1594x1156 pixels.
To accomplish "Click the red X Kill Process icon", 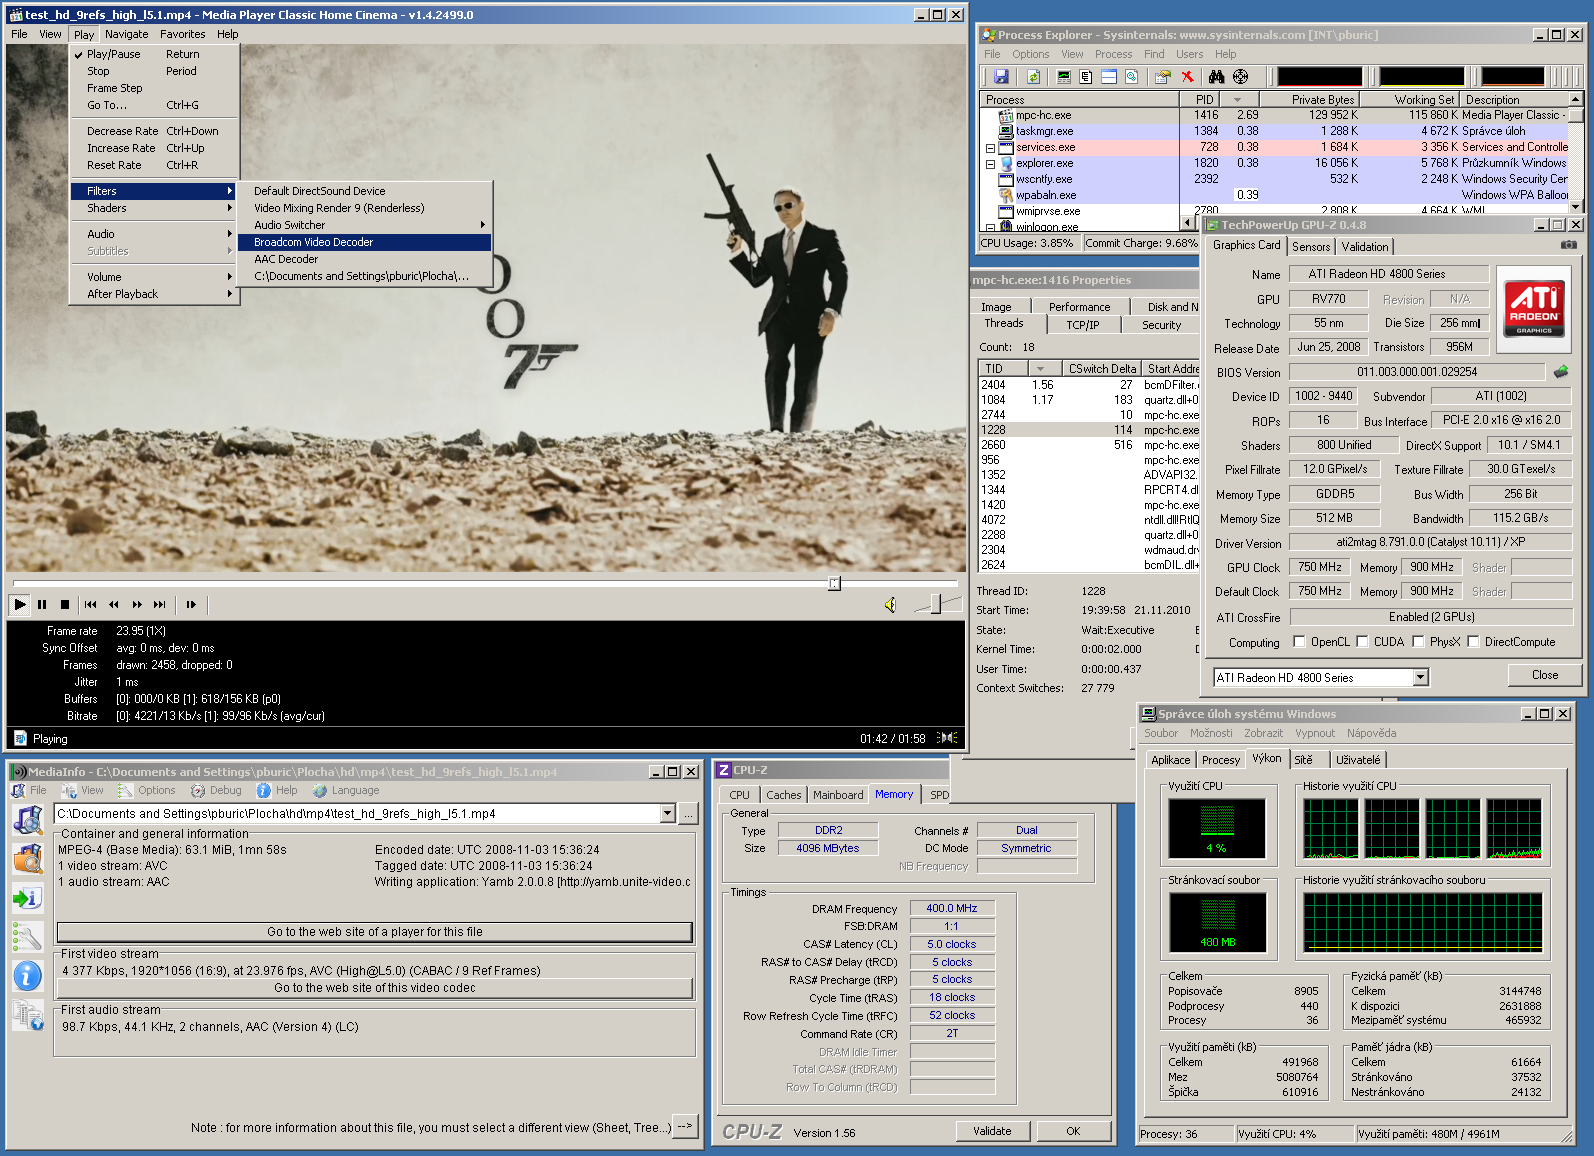I will coord(1187,77).
